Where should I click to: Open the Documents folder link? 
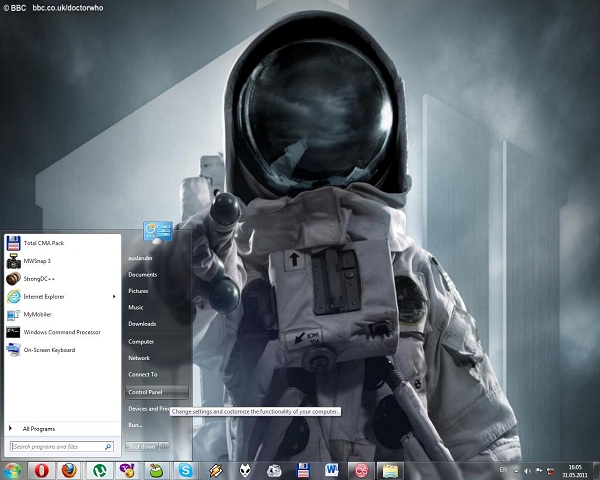(143, 274)
